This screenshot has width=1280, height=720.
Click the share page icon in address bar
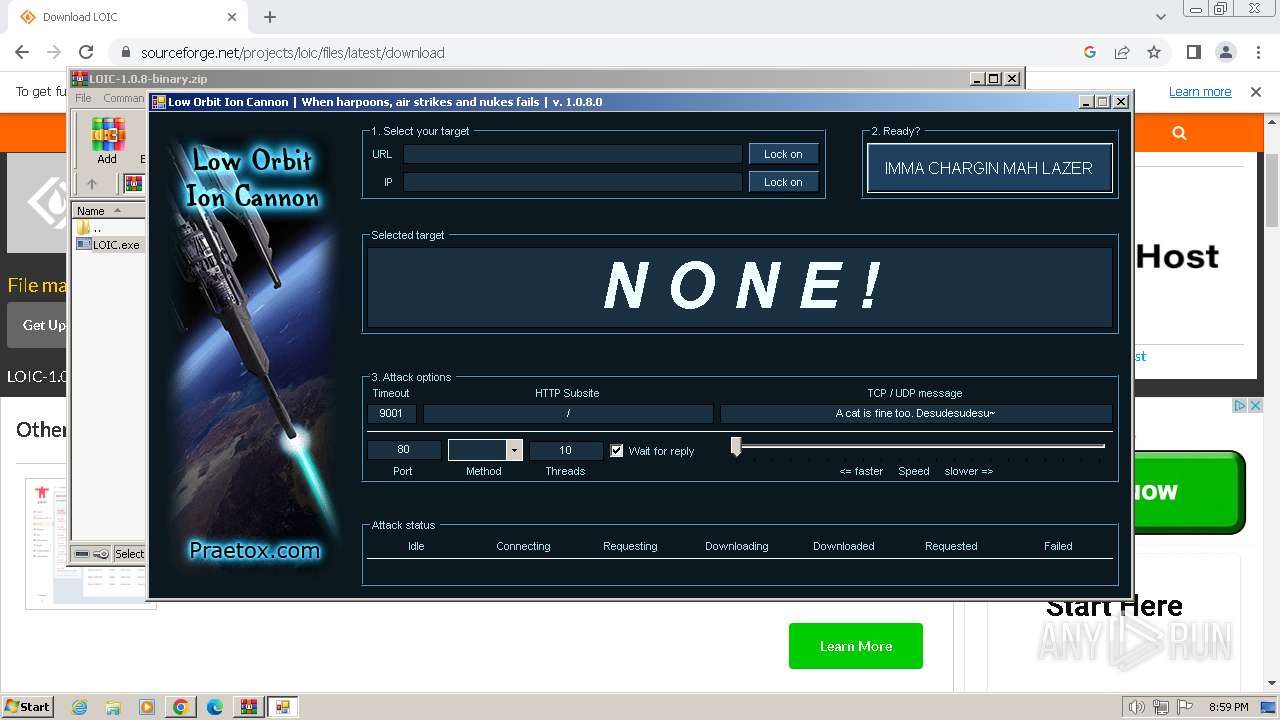[x=1122, y=52]
